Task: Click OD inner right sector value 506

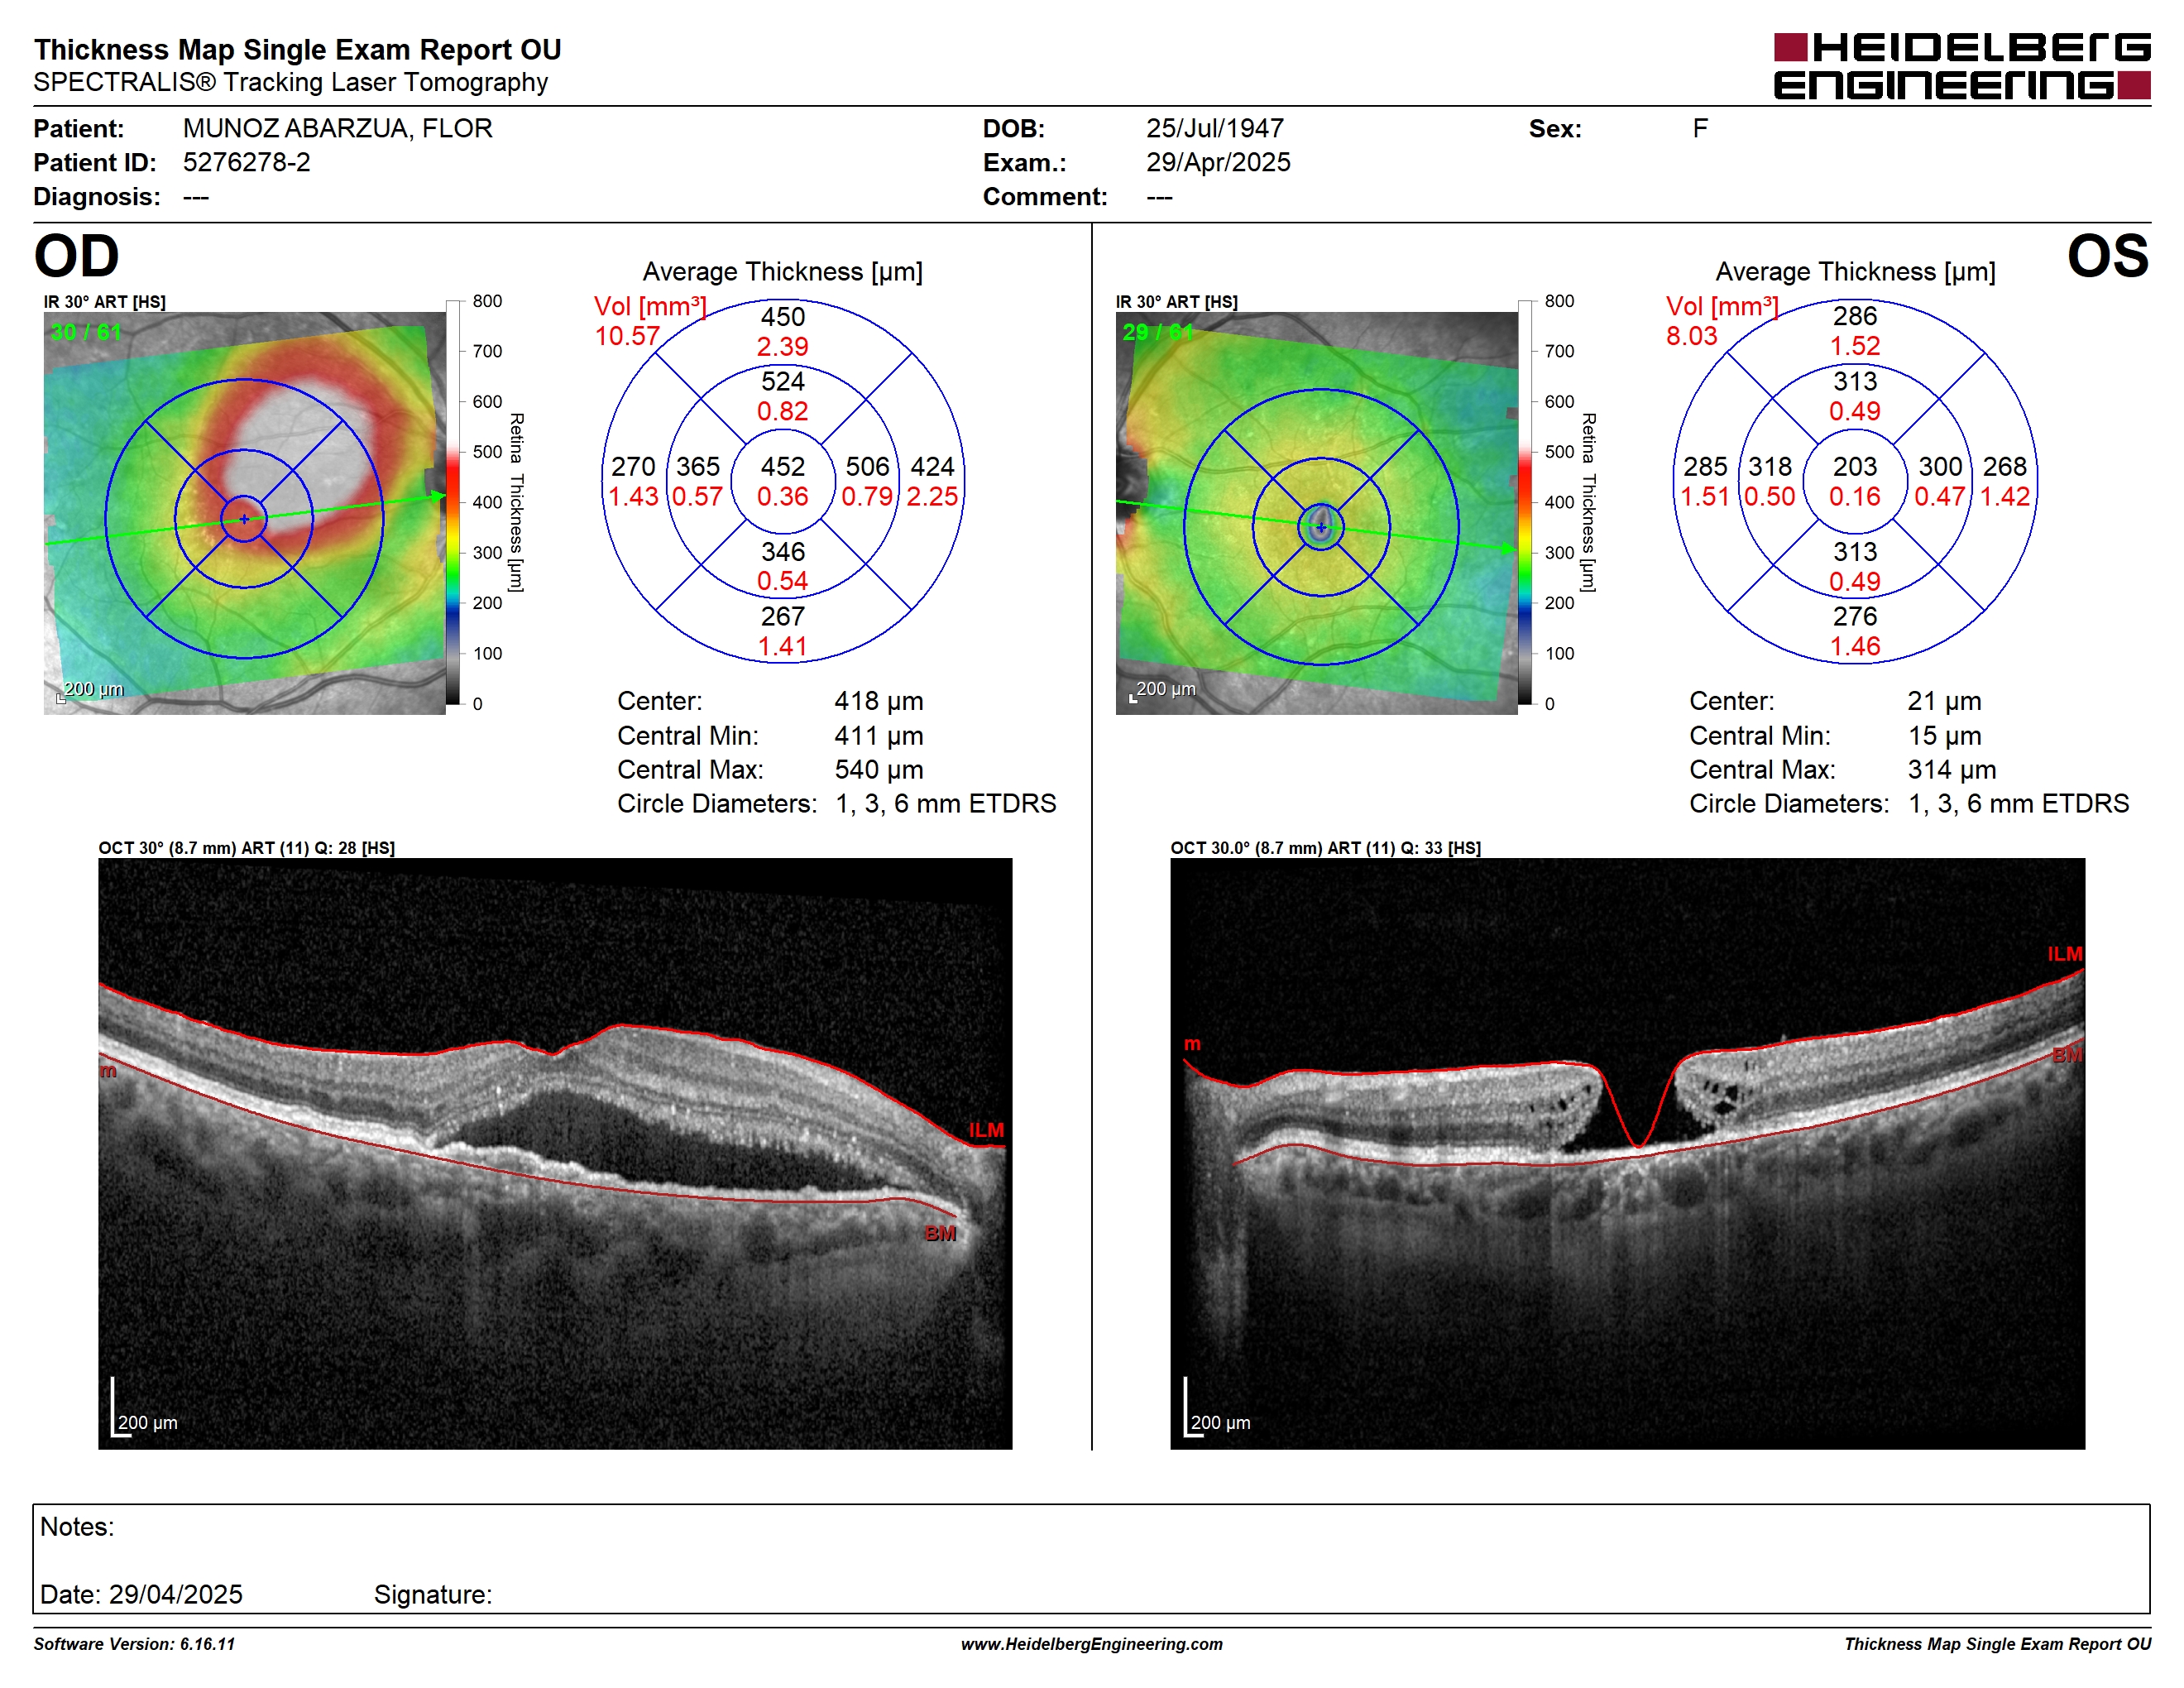Action: (867, 467)
